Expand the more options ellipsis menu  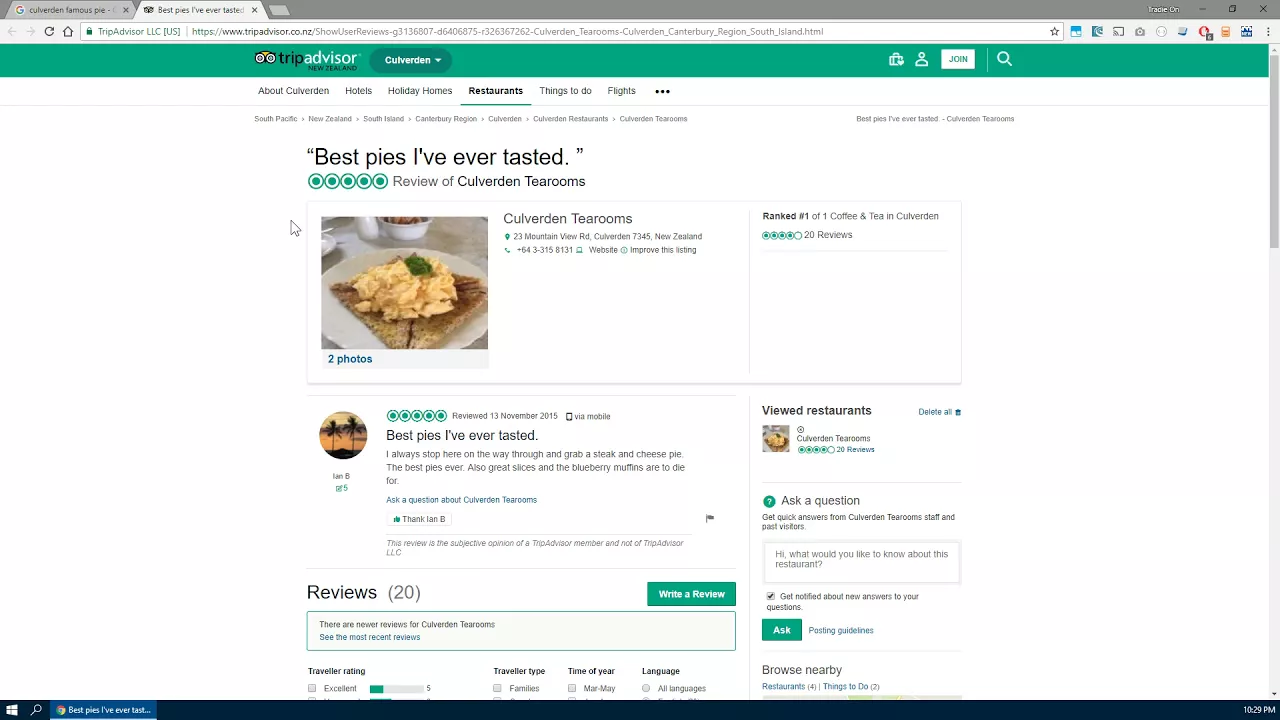tap(662, 91)
